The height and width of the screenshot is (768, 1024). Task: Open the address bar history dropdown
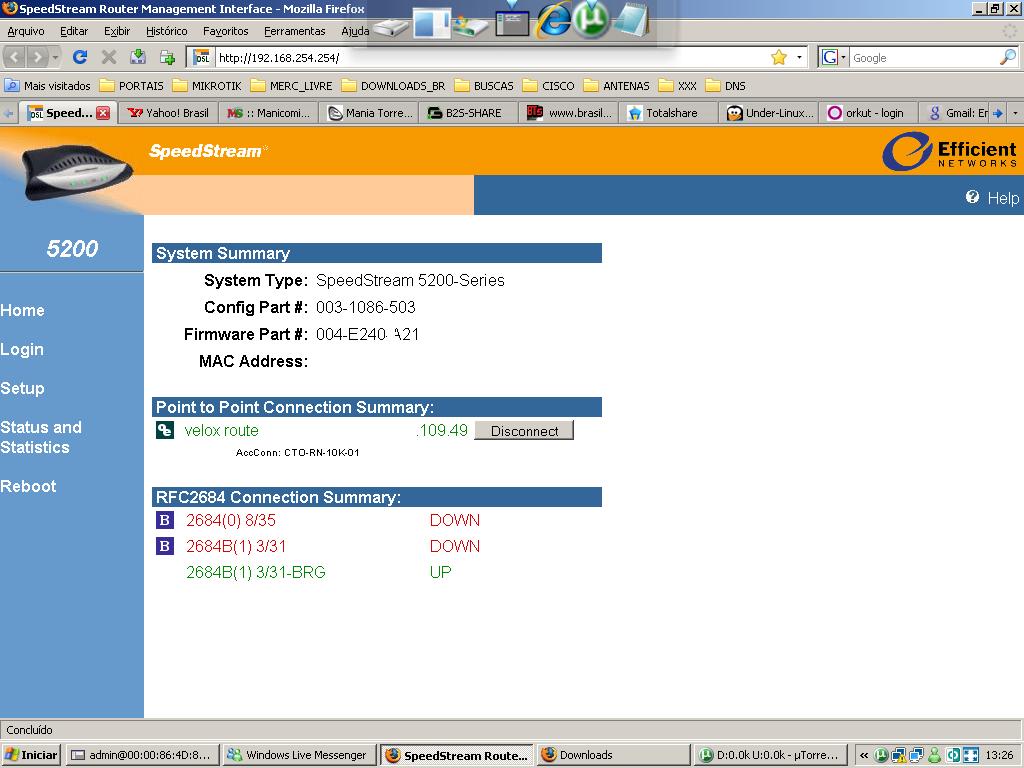pyautogui.click(x=799, y=57)
